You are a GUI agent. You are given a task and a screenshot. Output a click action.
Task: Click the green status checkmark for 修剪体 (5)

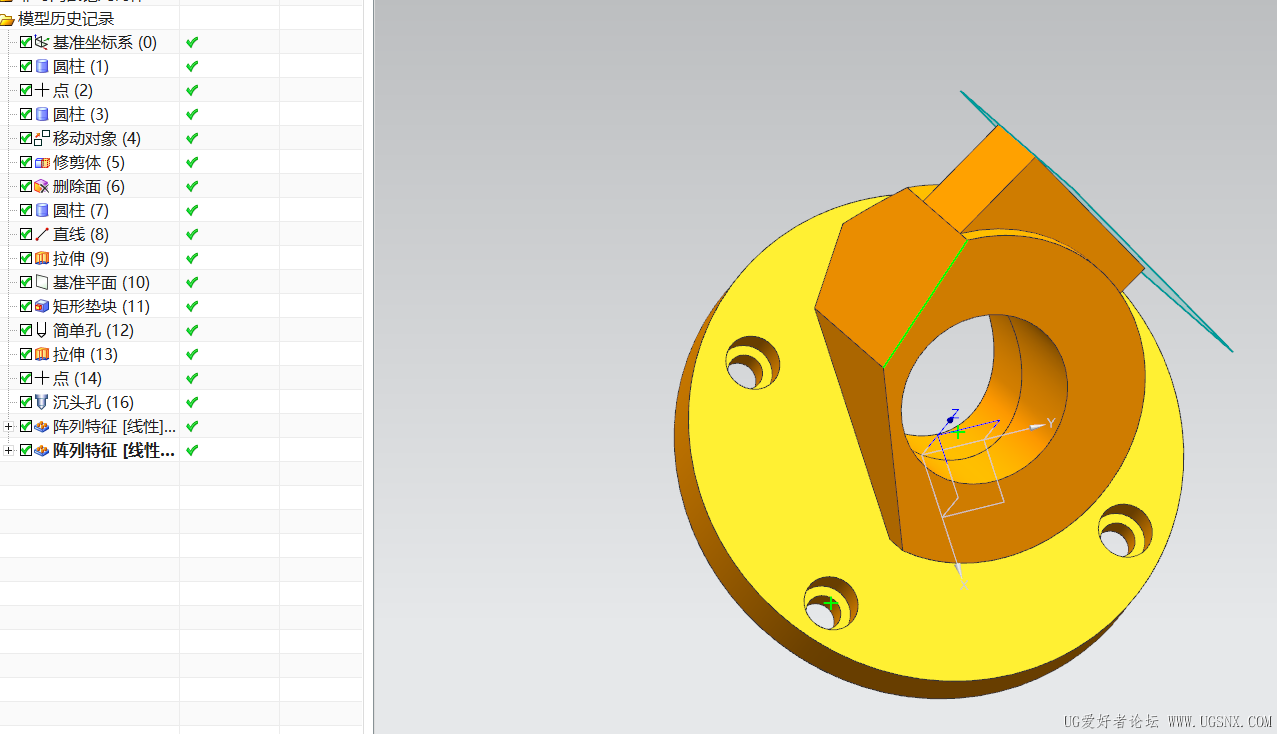coord(192,162)
